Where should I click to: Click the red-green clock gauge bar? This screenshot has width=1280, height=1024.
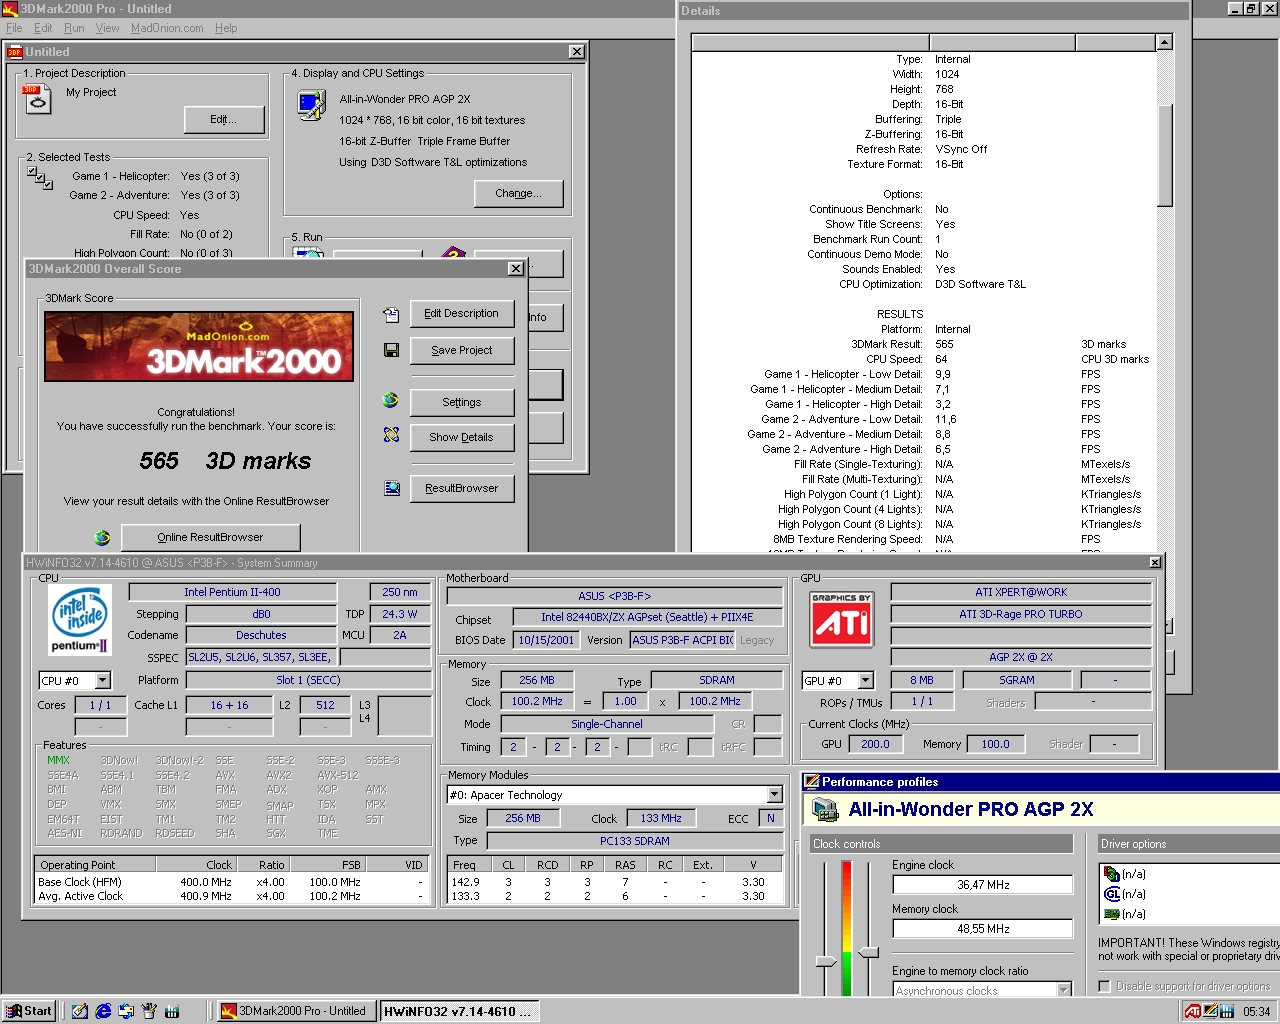(847, 928)
